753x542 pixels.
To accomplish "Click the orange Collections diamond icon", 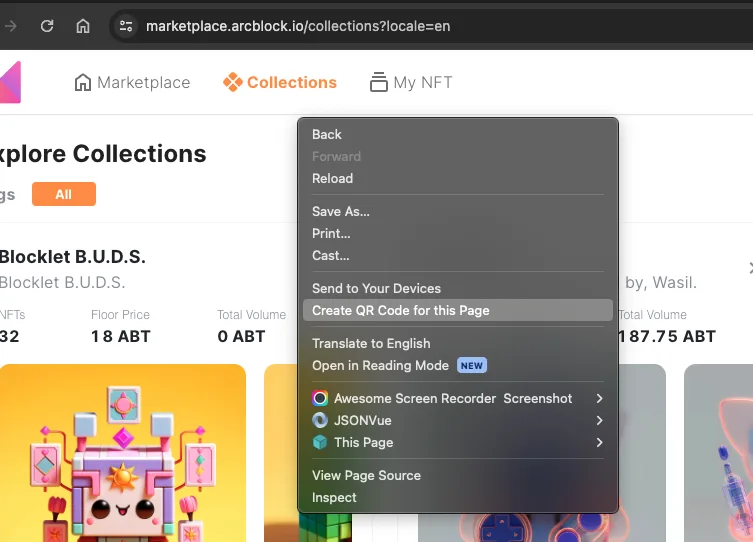I will point(232,82).
